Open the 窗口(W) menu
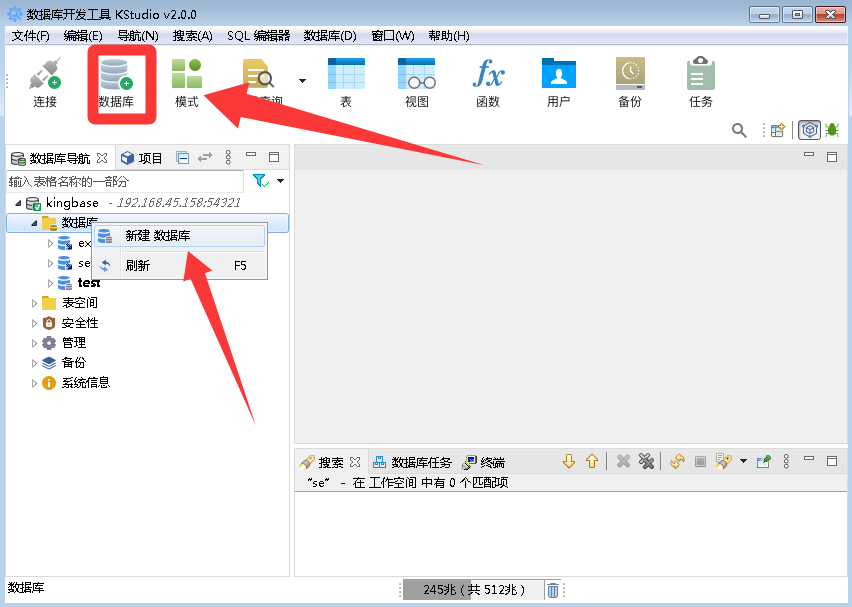The height and width of the screenshot is (607, 852). coord(392,36)
